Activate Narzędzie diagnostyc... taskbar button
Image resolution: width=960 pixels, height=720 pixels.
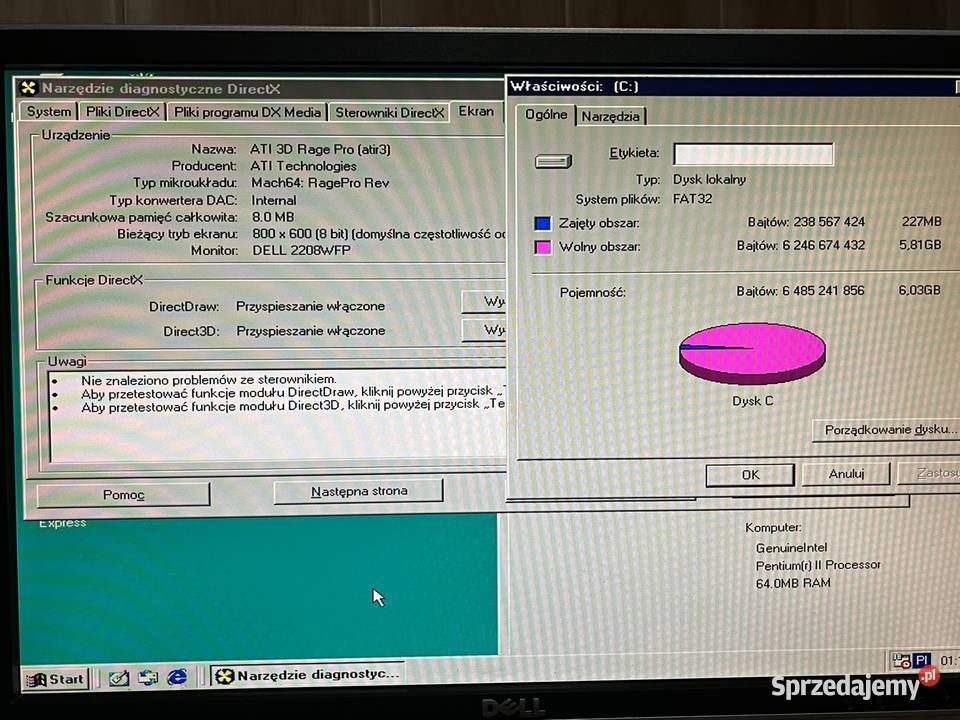pos(308,675)
